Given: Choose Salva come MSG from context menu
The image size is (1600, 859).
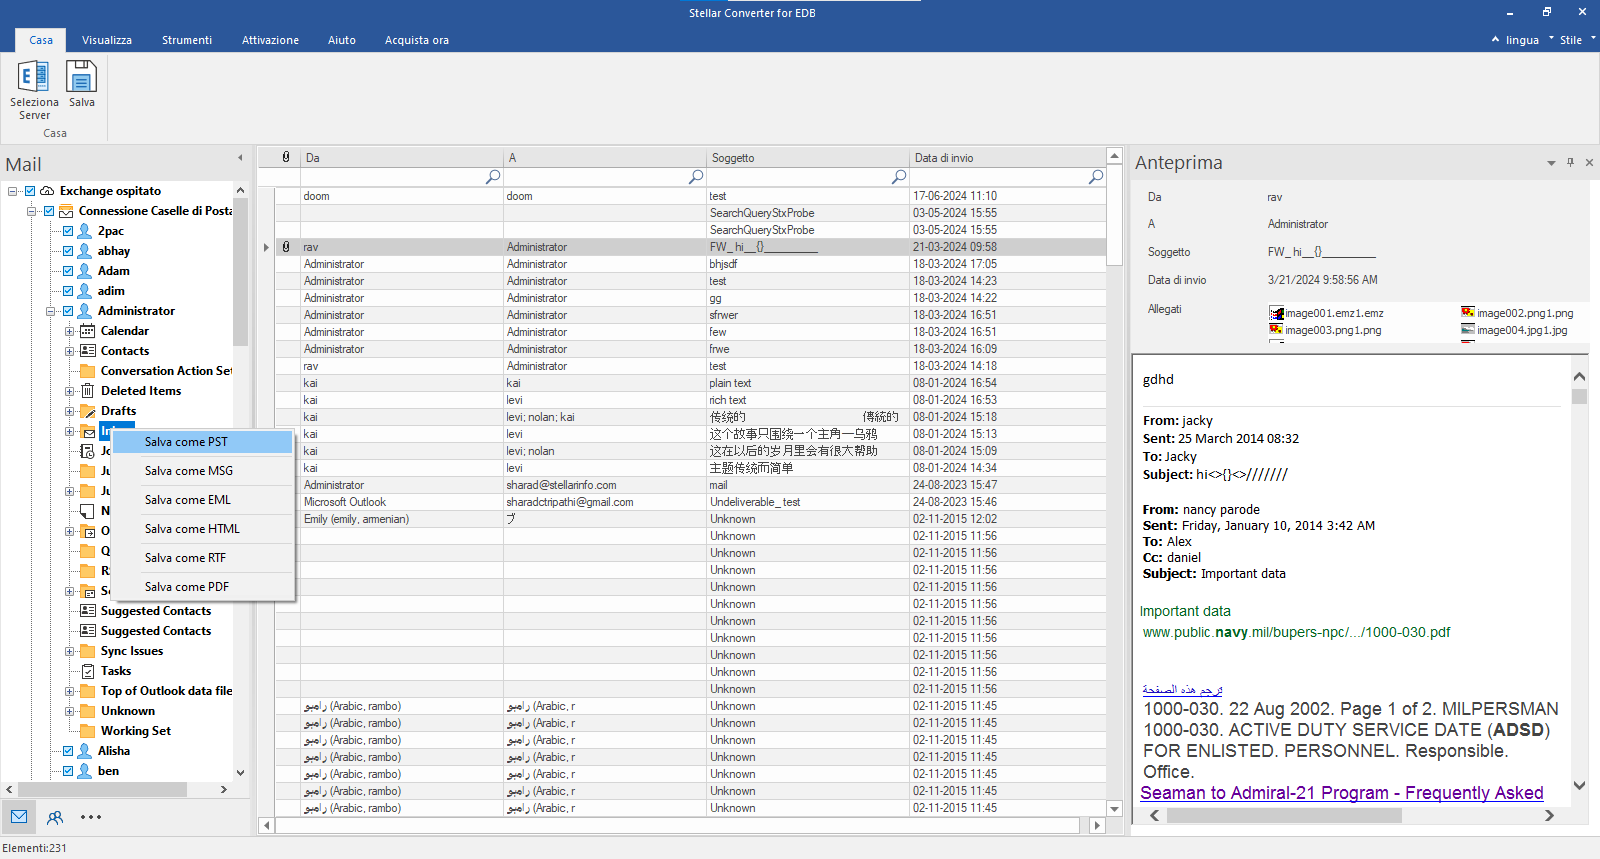Looking at the screenshot, I should click(203, 471).
